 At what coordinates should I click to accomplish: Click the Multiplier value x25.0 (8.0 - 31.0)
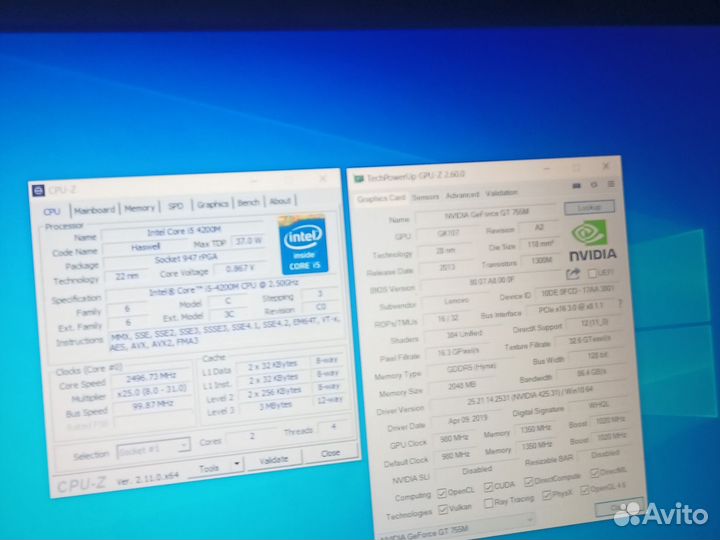coord(152,392)
